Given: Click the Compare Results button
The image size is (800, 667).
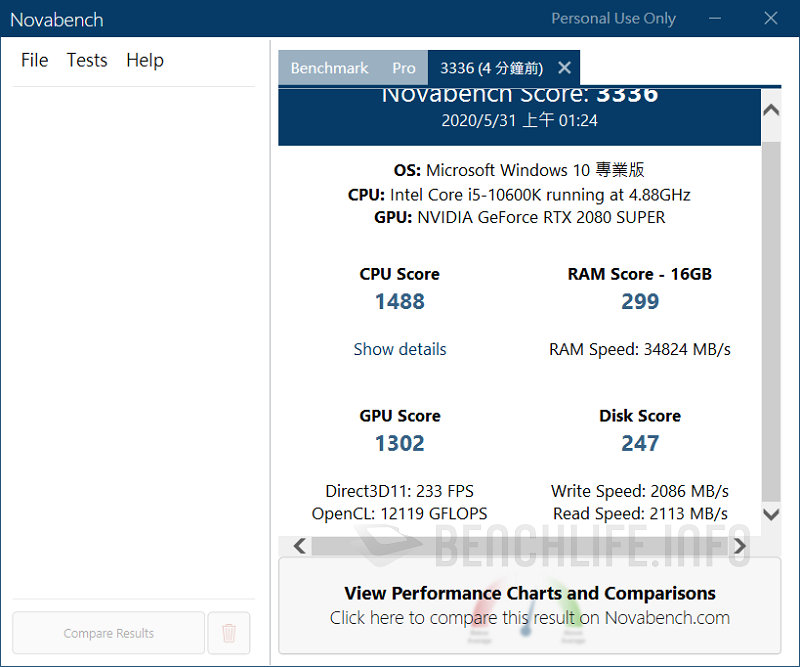Looking at the screenshot, I should pos(107,633).
